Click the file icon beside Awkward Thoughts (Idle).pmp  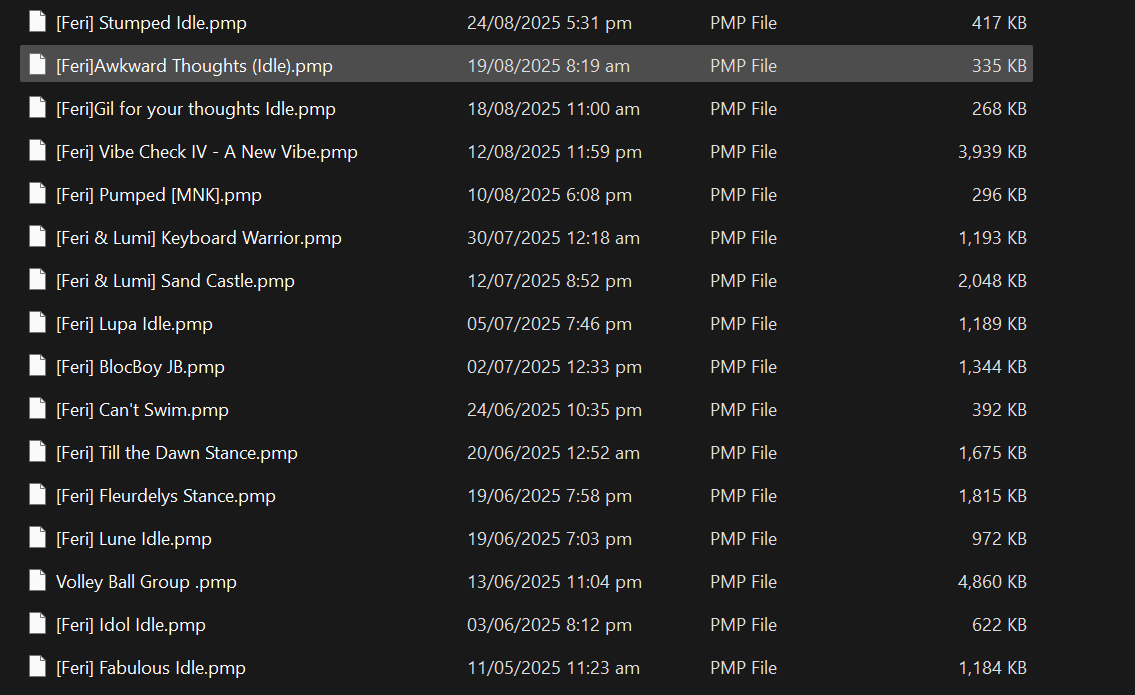(38, 64)
